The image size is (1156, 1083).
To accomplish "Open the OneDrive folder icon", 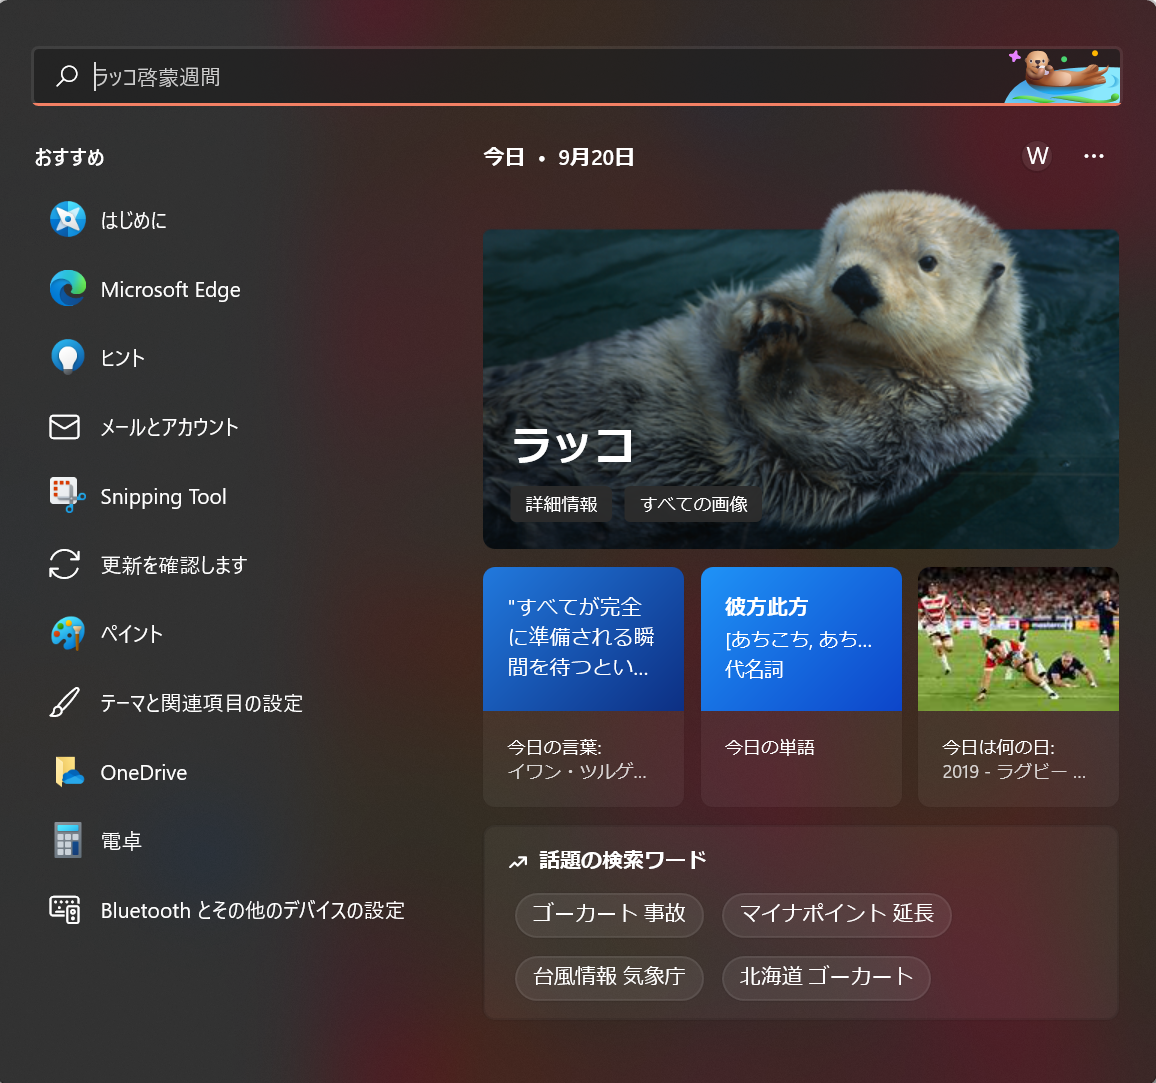I will [69, 772].
